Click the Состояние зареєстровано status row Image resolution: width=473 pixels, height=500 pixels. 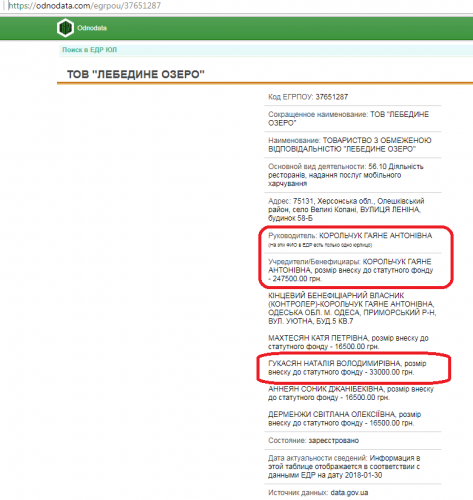tap(353, 441)
